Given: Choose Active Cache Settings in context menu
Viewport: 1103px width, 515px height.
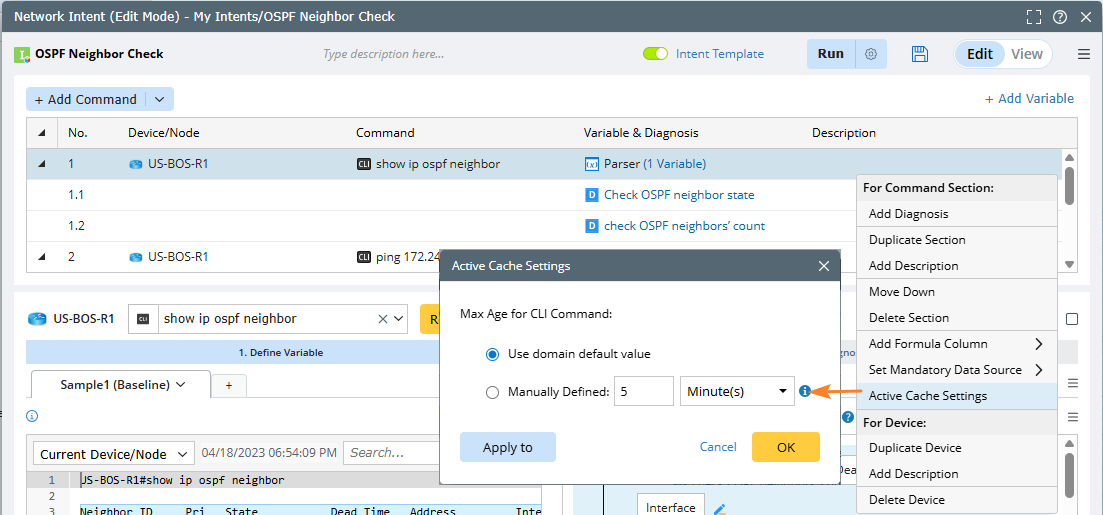Looking at the screenshot, I should tap(927, 396).
